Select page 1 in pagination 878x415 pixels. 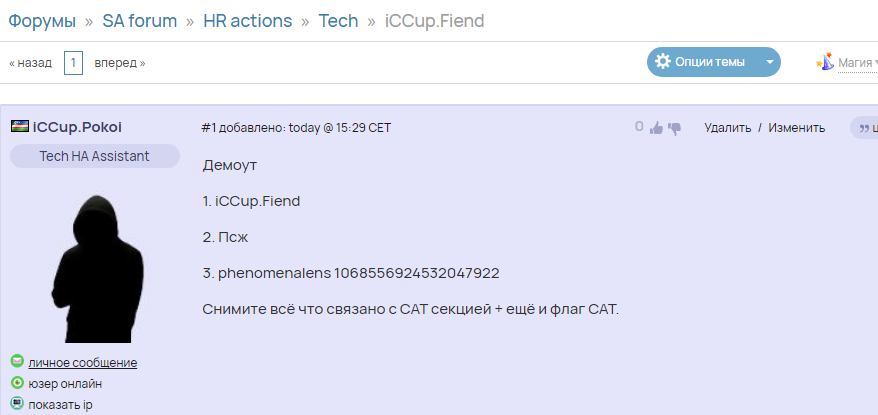[73, 62]
